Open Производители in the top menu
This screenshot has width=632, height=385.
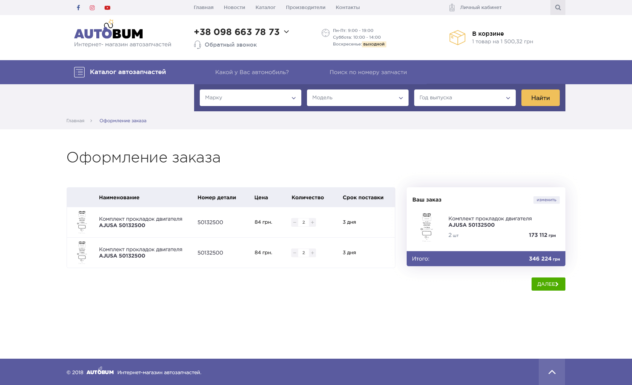pos(306,7)
